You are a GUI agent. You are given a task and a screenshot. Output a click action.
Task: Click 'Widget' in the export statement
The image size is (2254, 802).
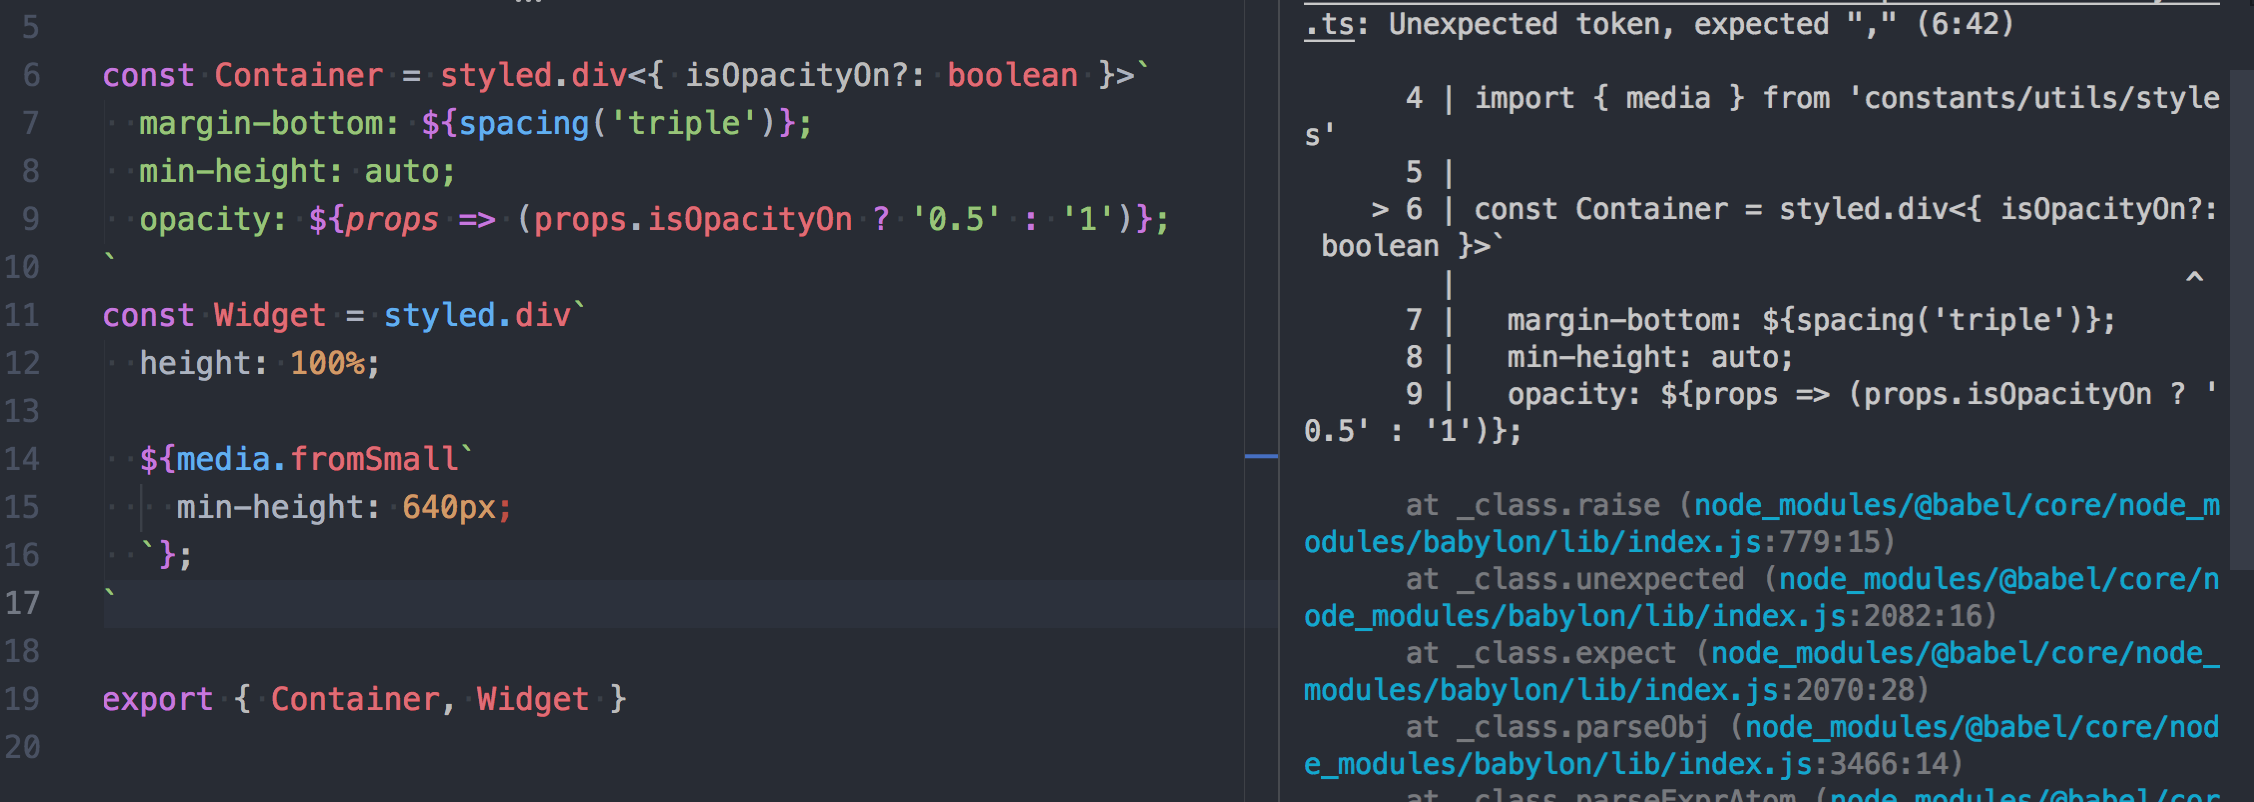point(533,699)
